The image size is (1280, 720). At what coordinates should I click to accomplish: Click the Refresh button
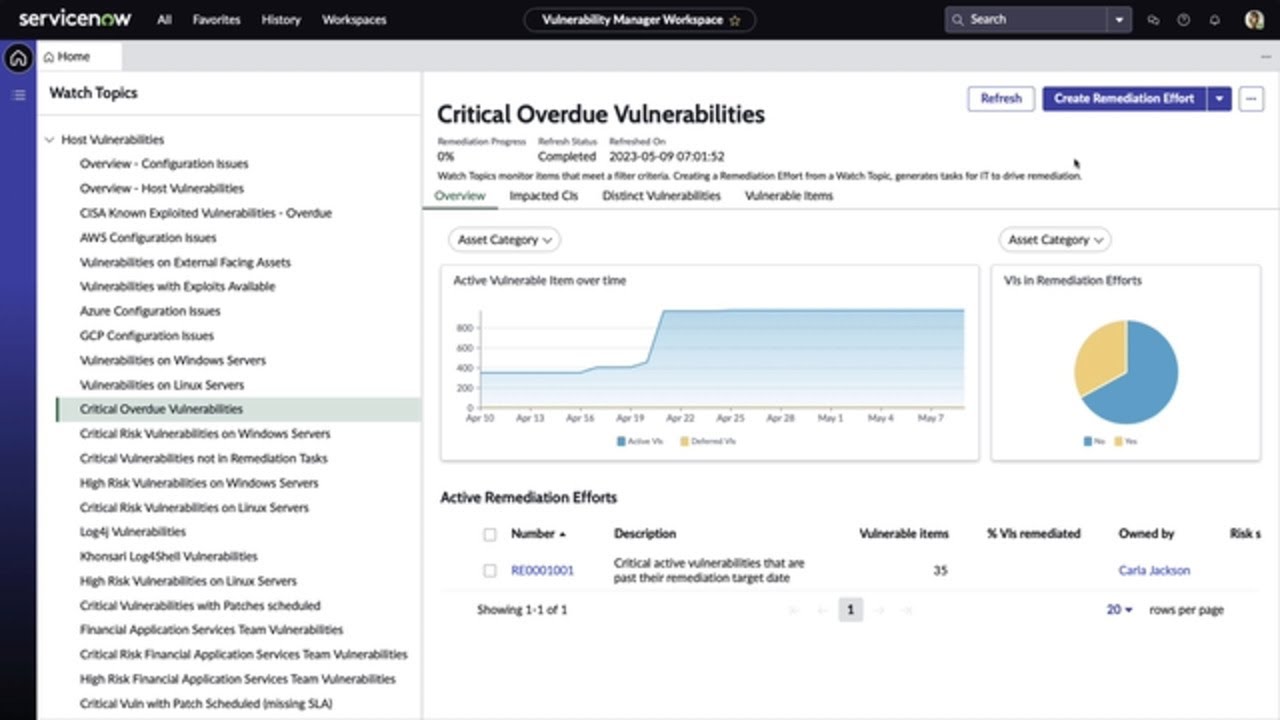[x=1000, y=98]
